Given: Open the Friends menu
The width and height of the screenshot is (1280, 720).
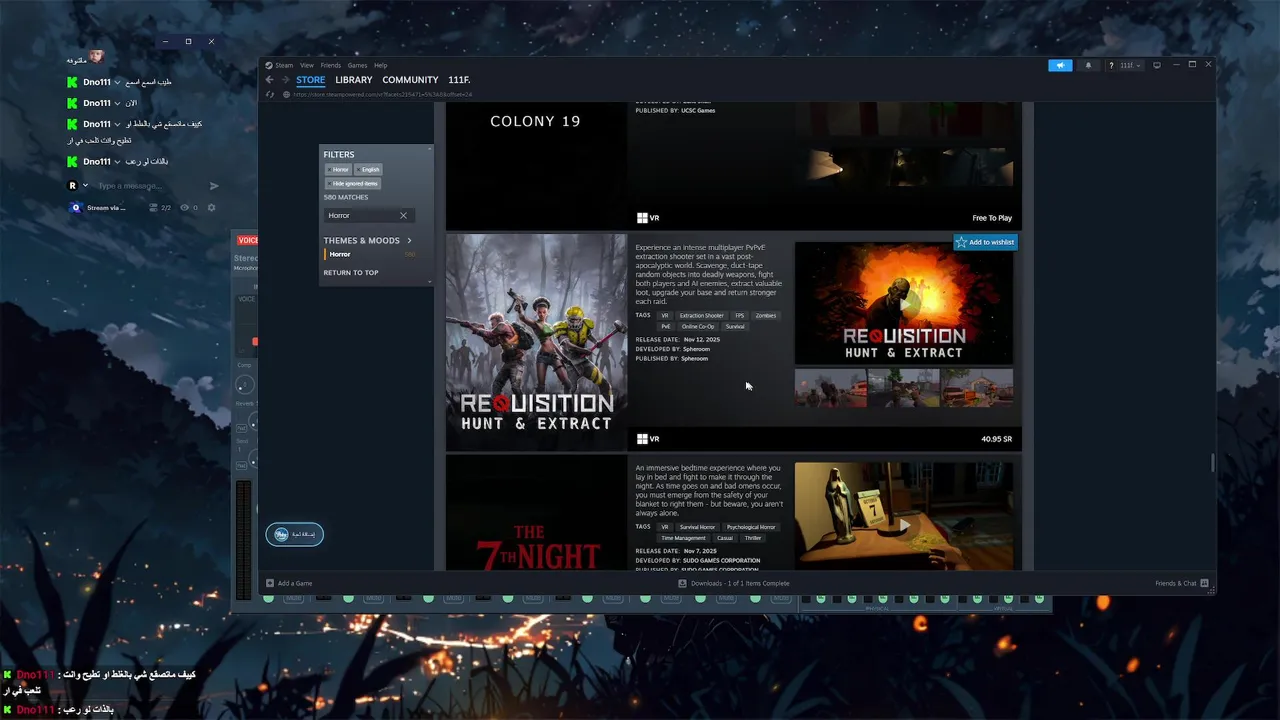Looking at the screenshot, I should [331, 65].
